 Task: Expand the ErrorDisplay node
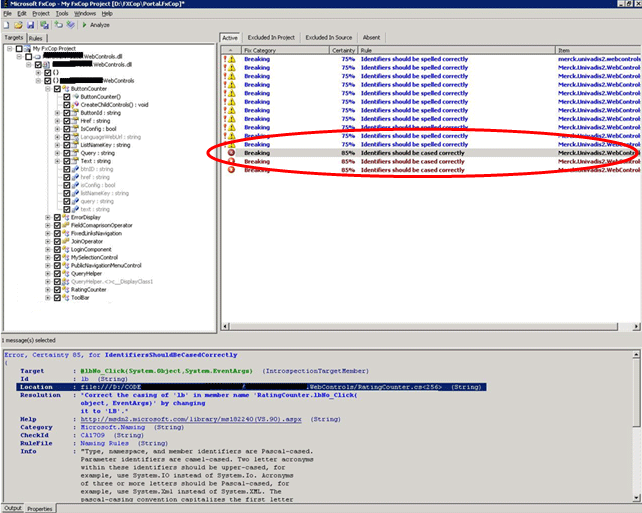tap(48, 217)
